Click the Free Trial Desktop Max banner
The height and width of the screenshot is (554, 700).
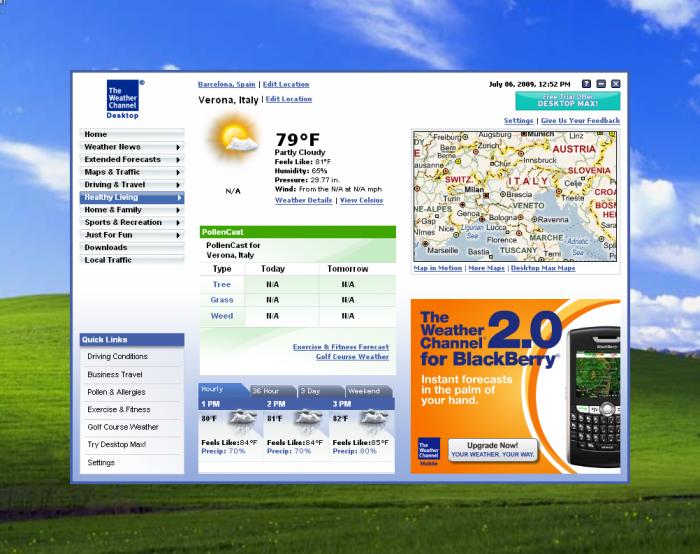click(567, 101)
